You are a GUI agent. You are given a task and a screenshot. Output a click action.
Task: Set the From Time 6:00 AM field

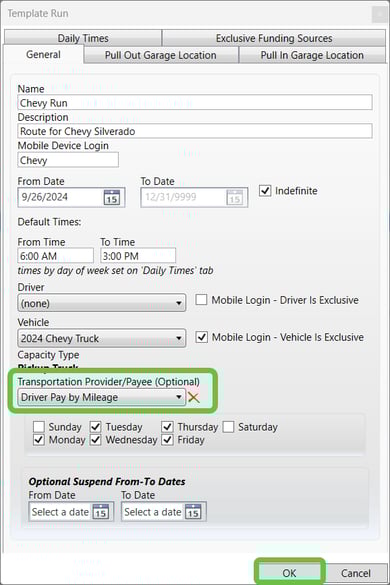[56, 256]
